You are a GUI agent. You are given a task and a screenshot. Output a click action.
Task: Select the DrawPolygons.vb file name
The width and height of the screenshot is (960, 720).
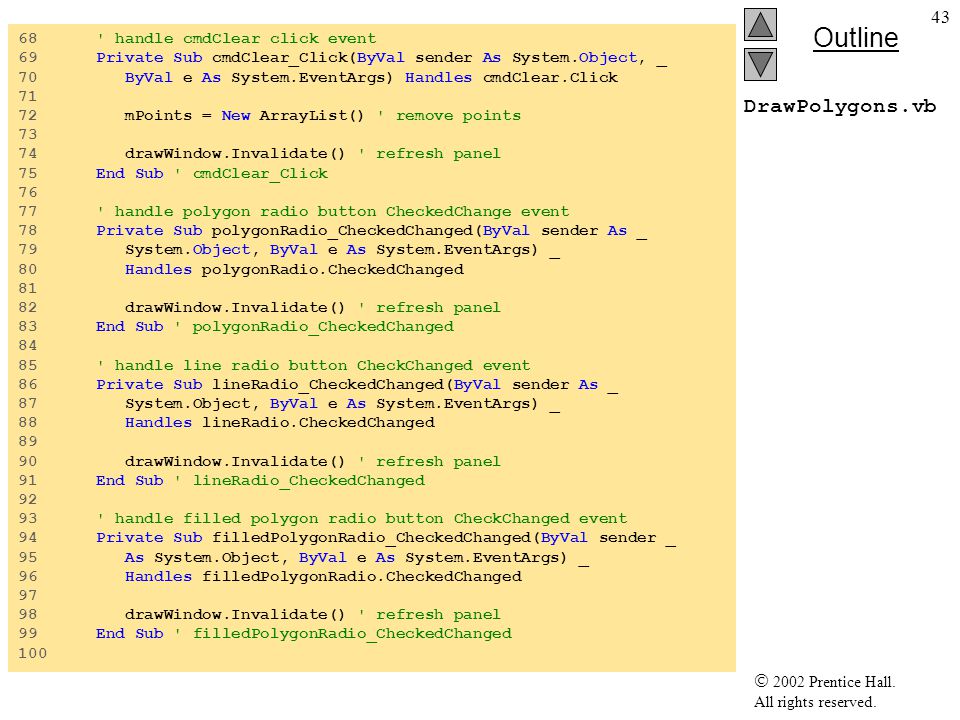click(839, 107)
